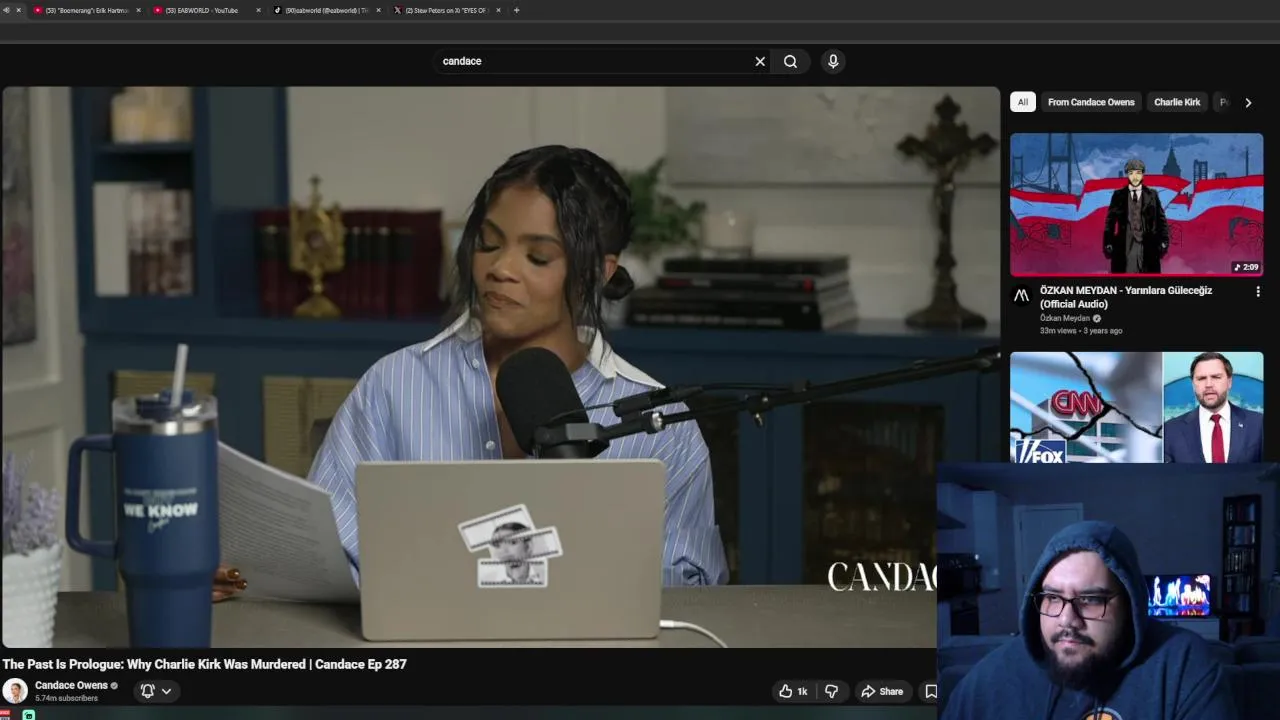
Task: Show more chips with the right arrow
Action: tap(1248, 102)
